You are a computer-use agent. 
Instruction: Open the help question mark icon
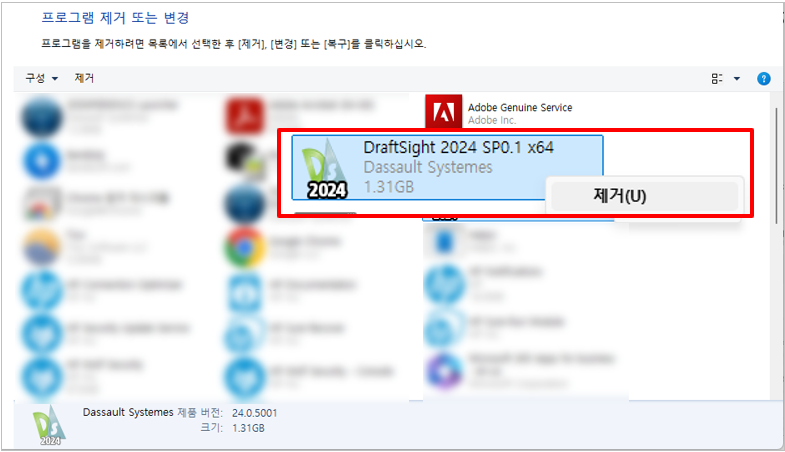pos(763,79)
